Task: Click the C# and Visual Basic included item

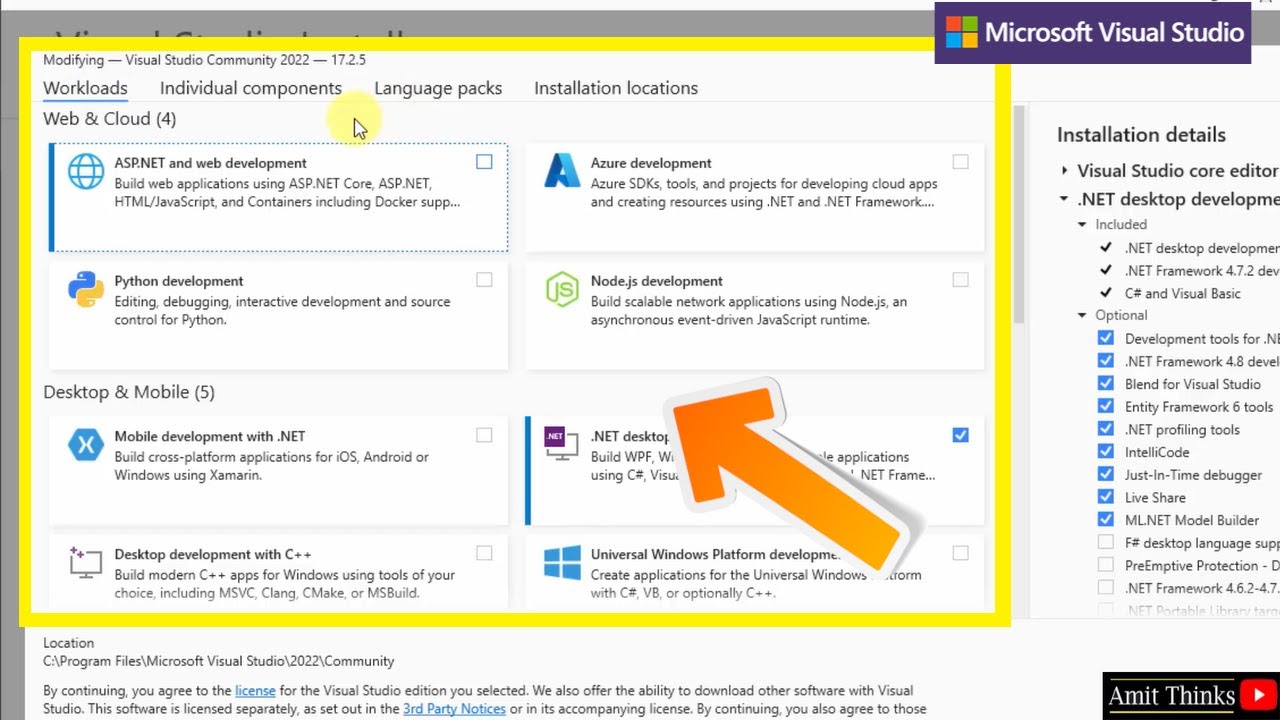Action: point(1183,294)
